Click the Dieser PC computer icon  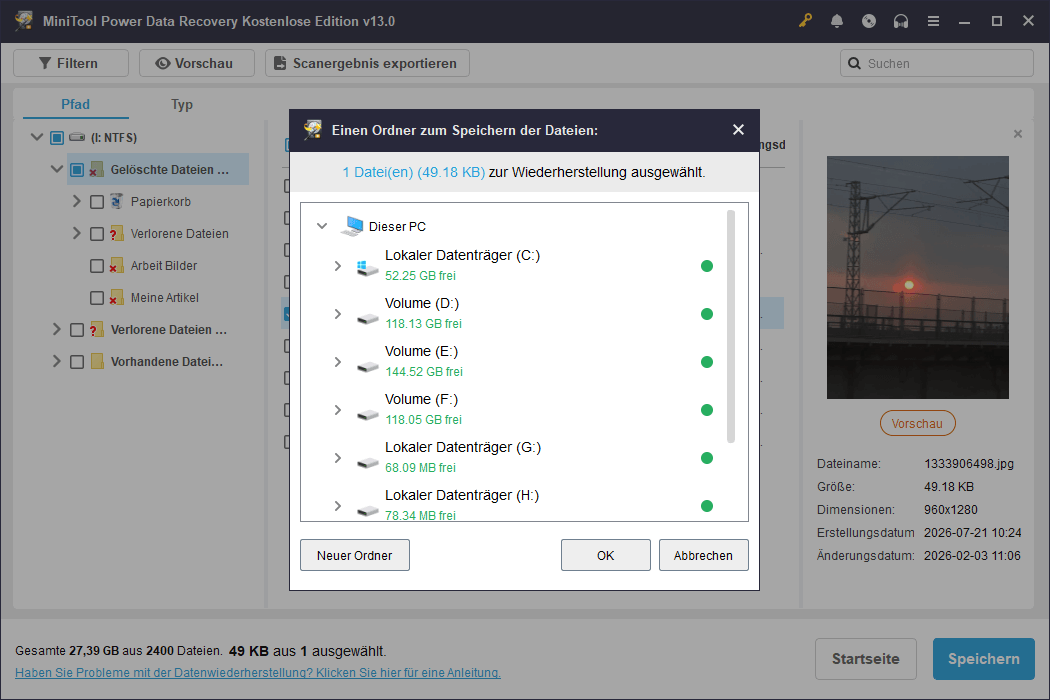[x=352, y=226]
